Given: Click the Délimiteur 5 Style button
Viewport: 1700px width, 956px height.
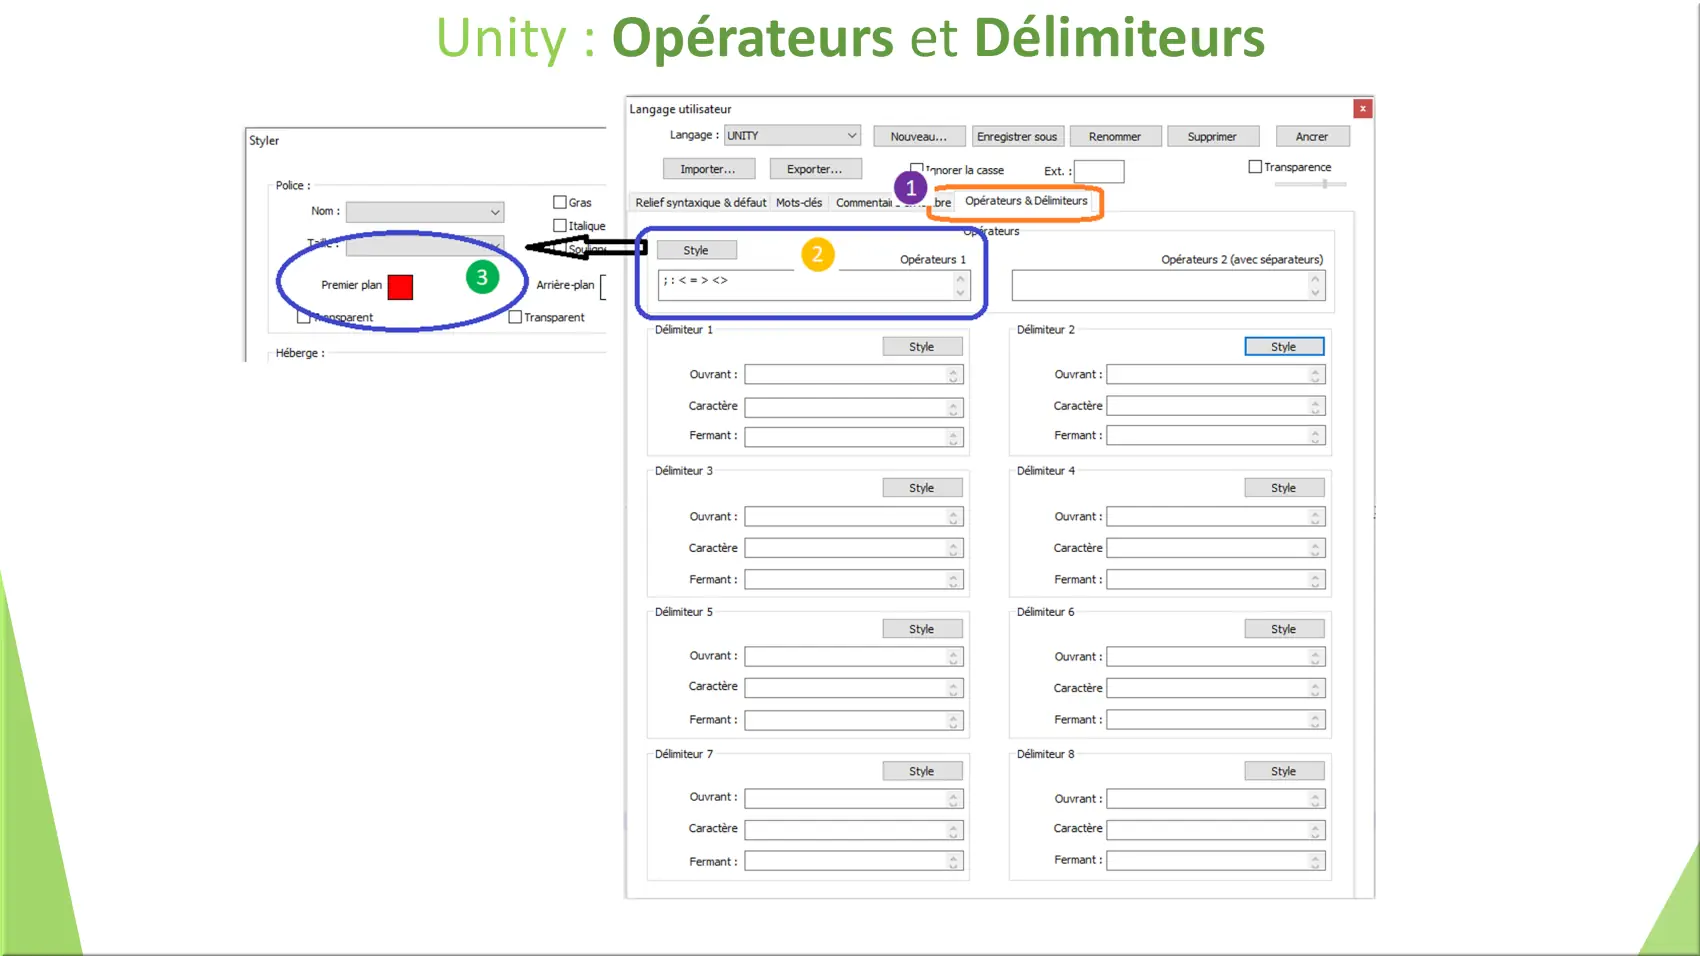Looking at the screenshot, I should [922, 628].
